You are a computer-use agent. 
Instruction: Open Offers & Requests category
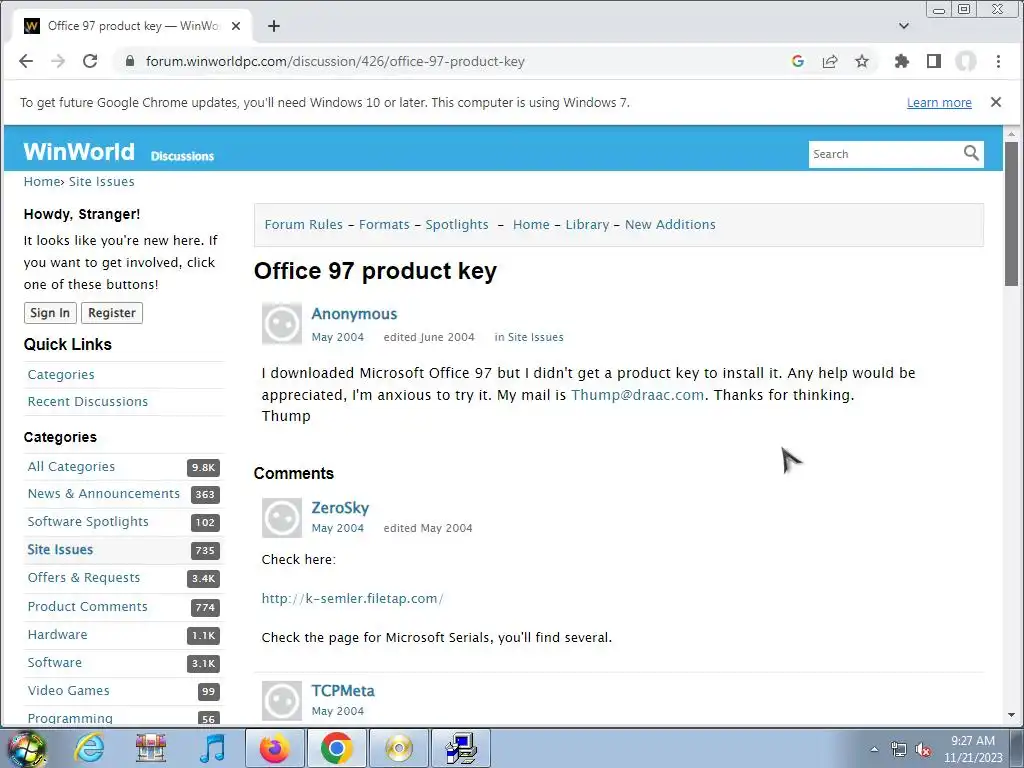click(84, 578)
